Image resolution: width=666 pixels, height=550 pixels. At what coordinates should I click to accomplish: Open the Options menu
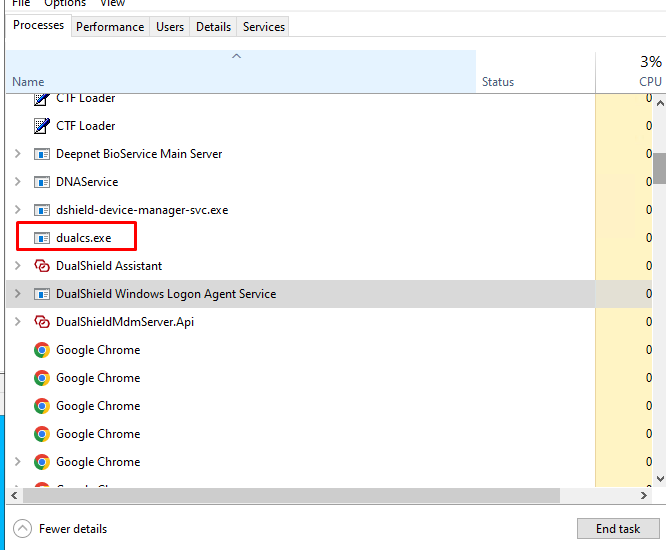65,4
